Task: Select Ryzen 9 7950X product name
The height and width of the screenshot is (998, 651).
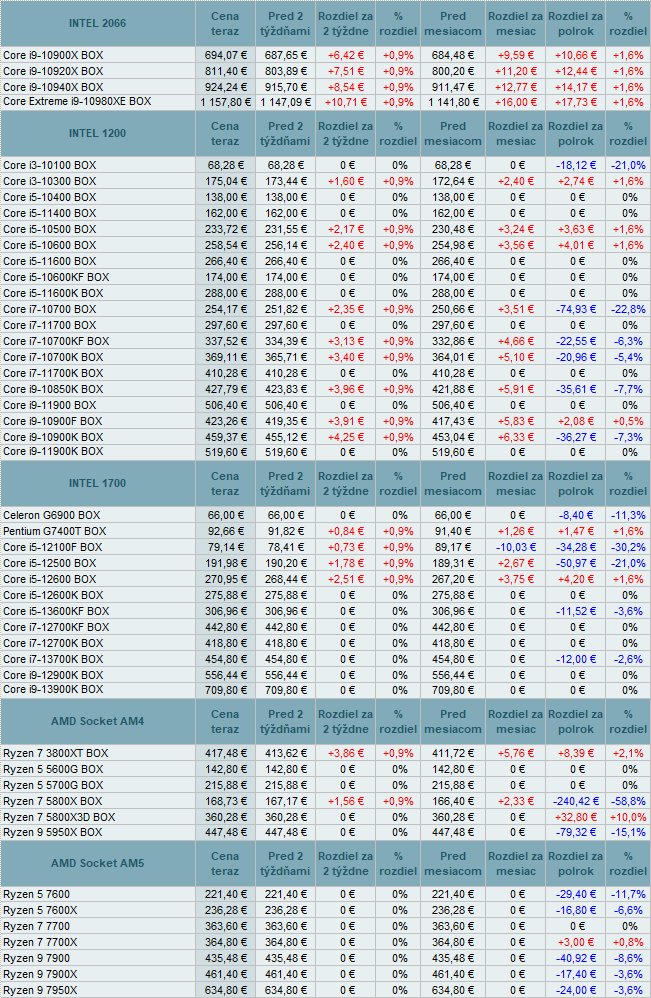Action: coord(40,990)
